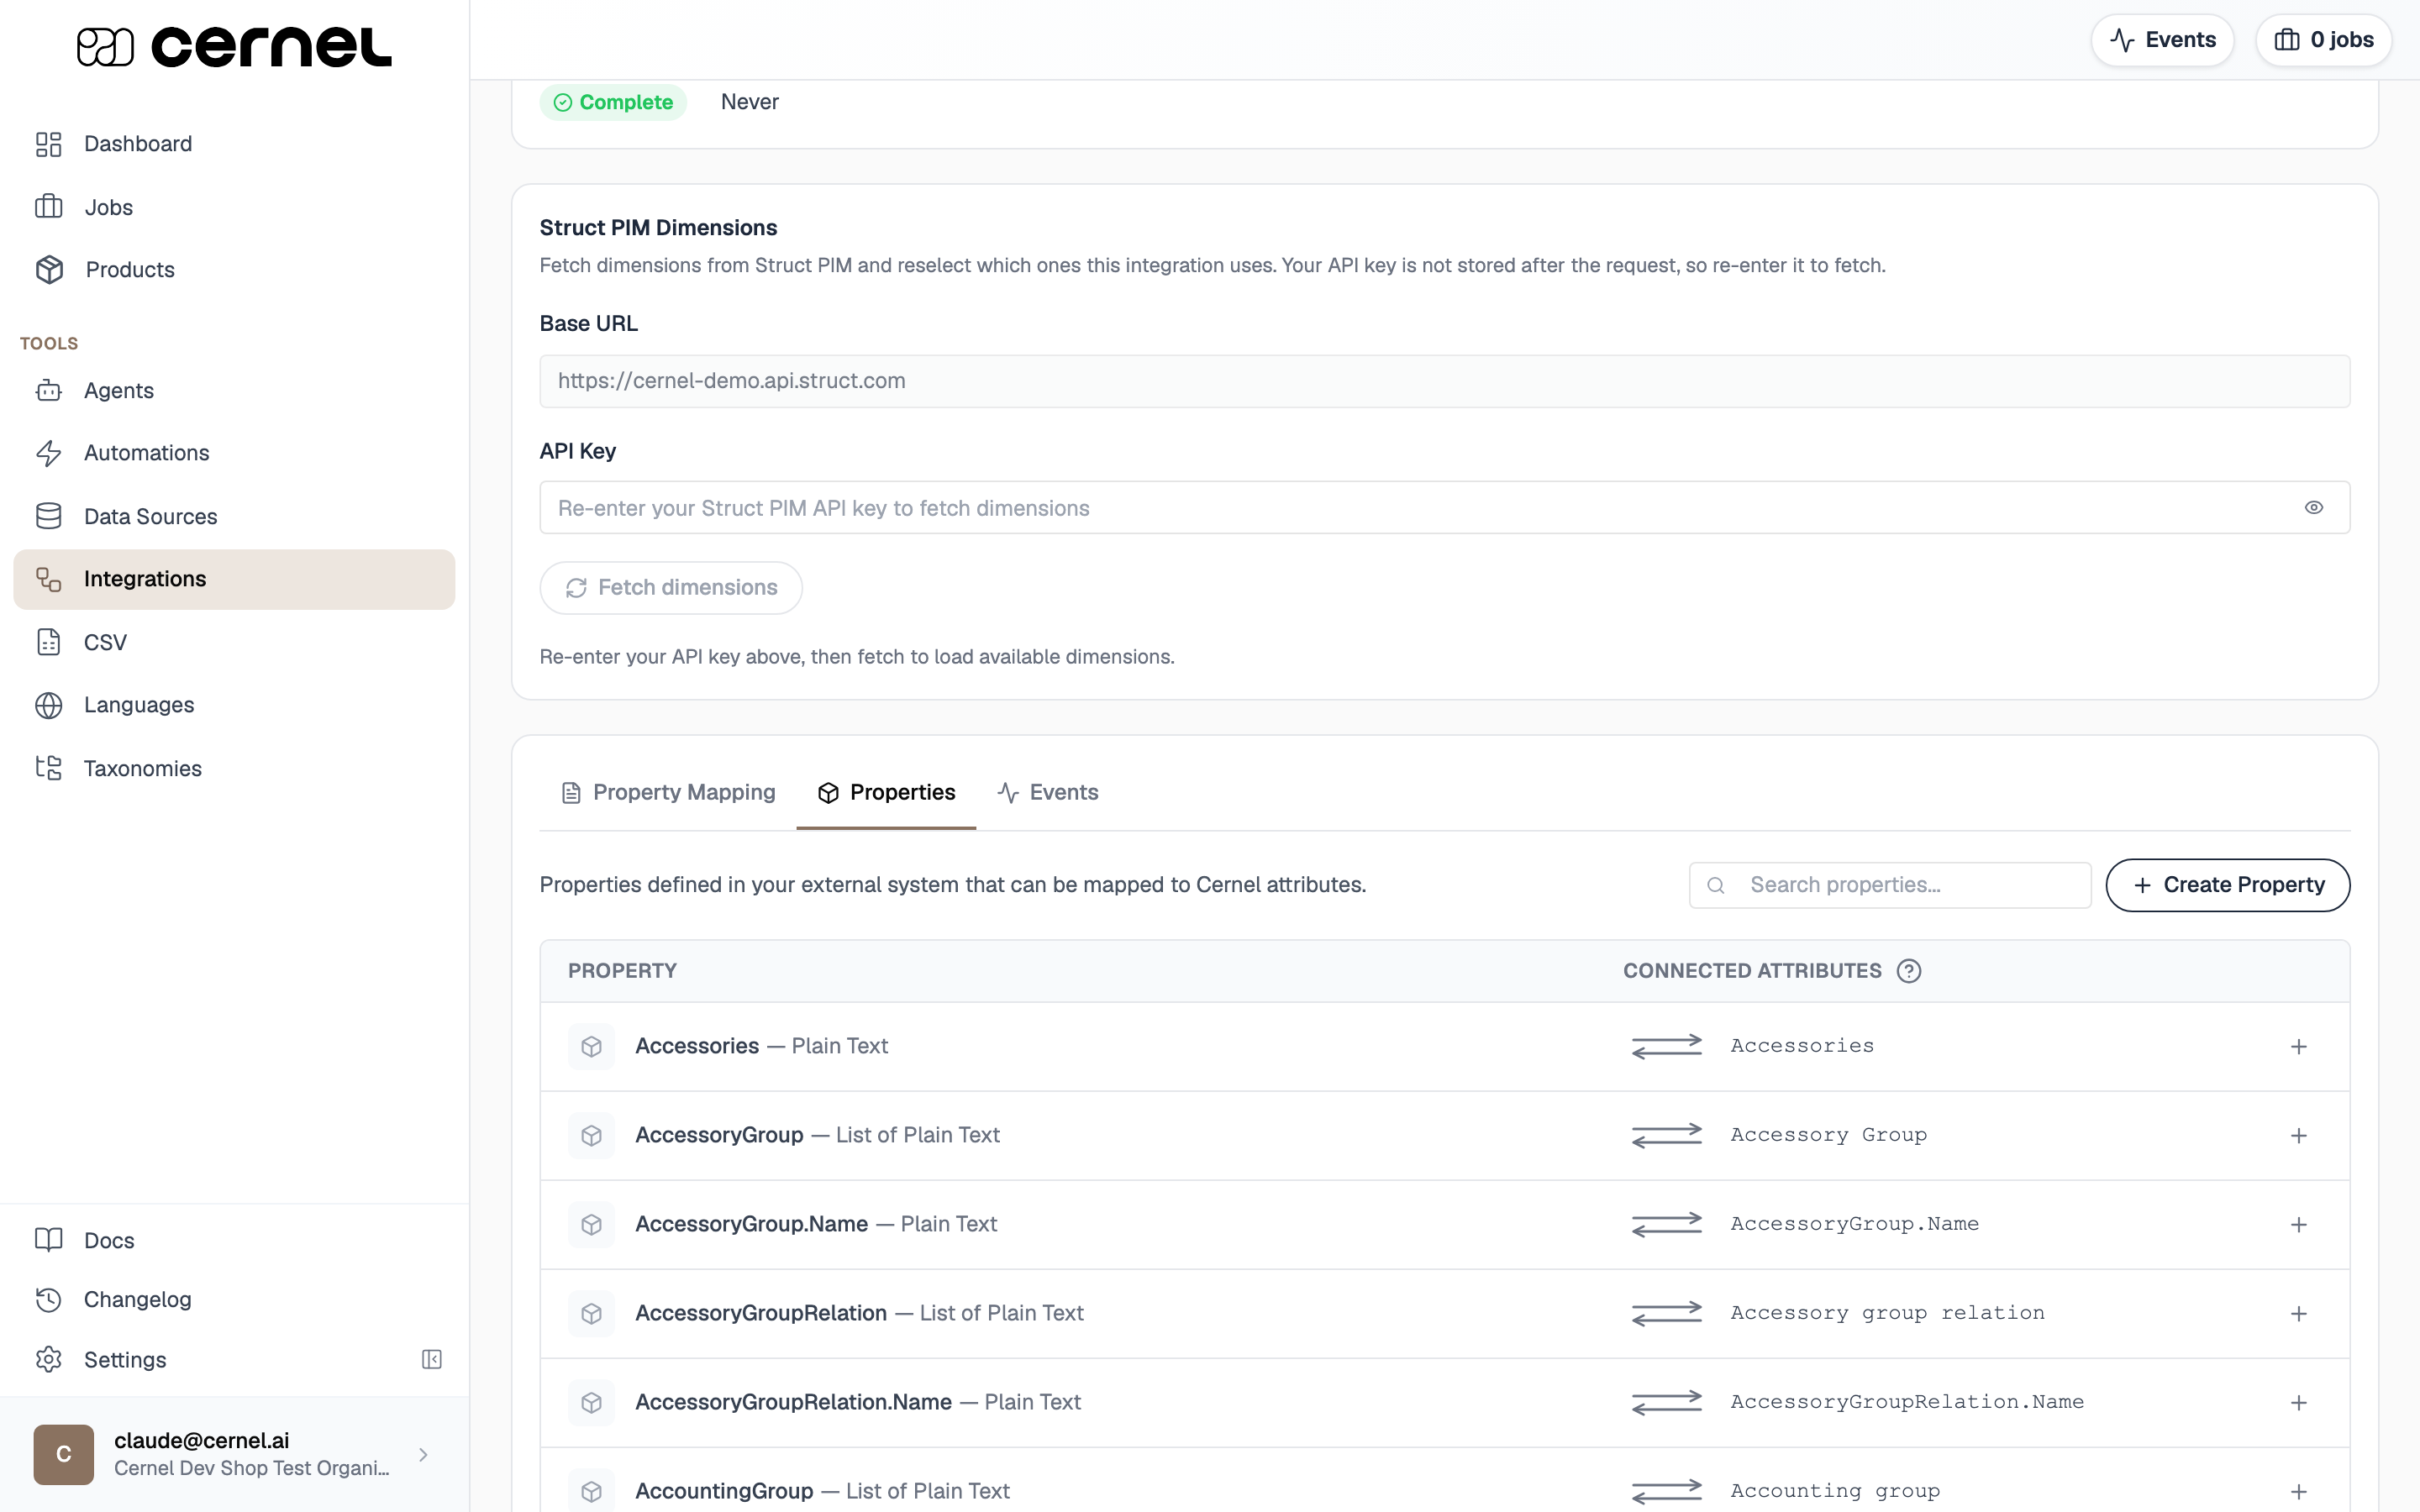Click the AccountingGroup property cube icon
The height and width of the screenshot is (1512, 2420).
(x=591, y=1491)
